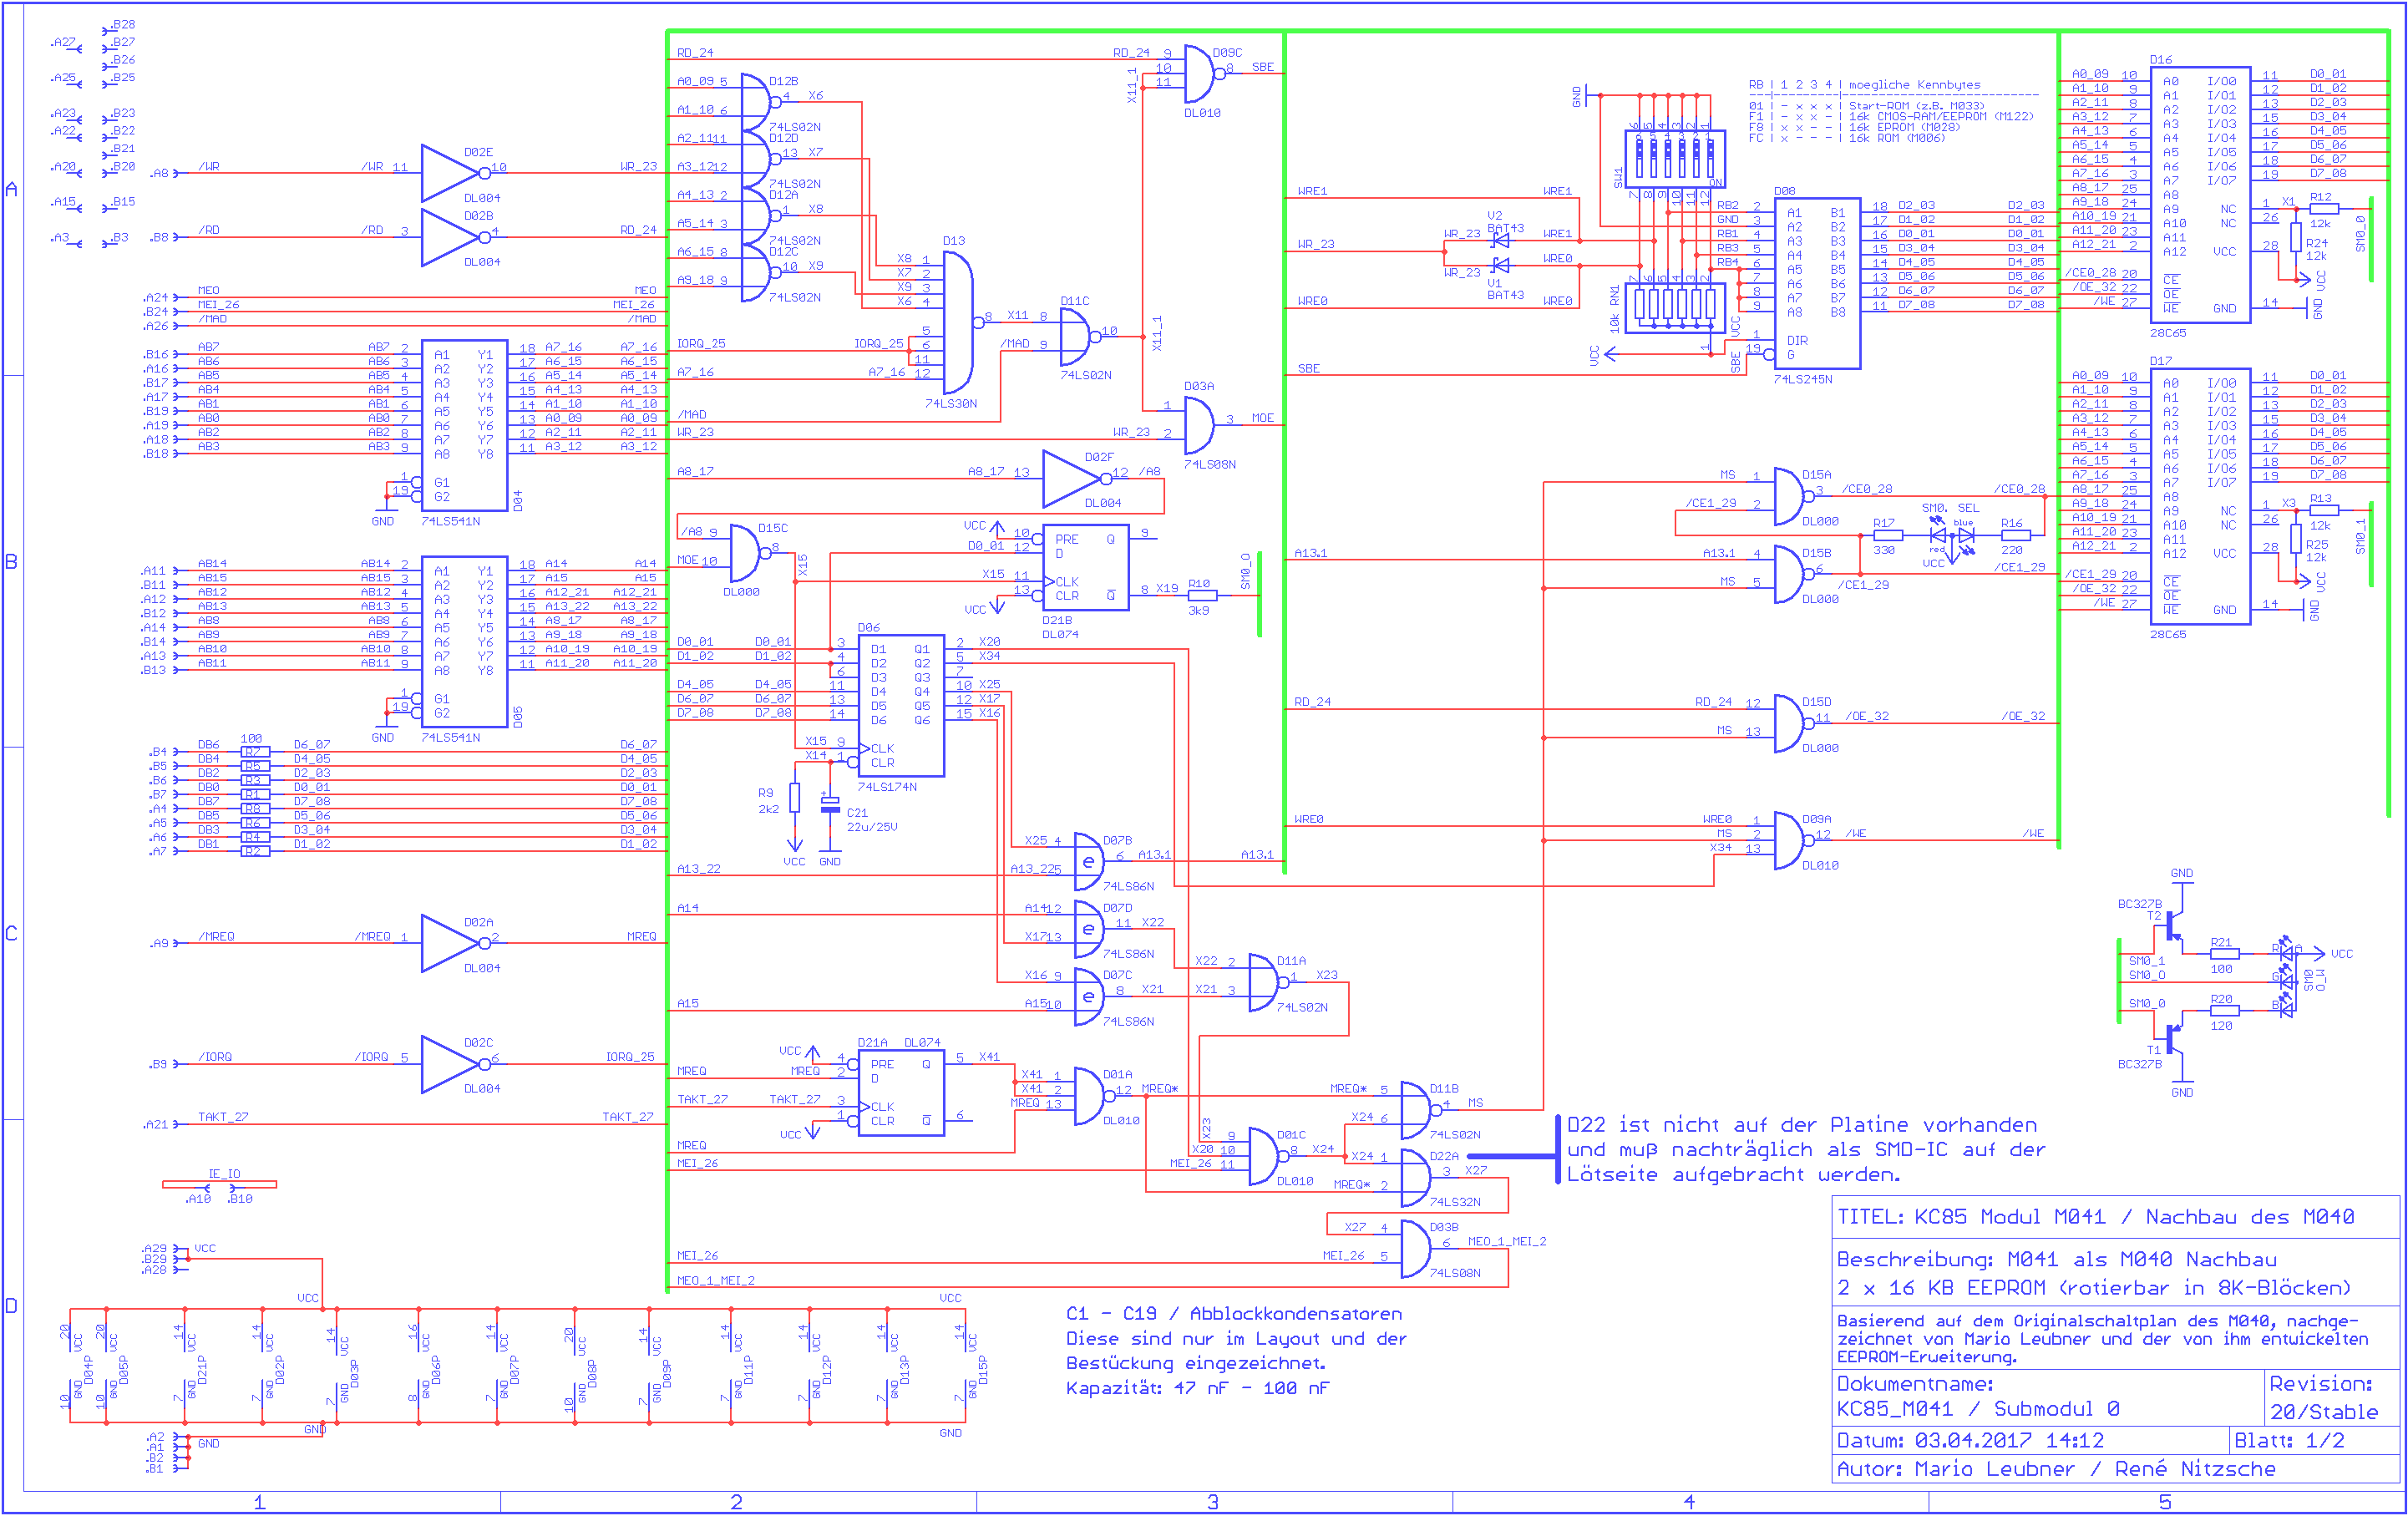Select the D17 28C65 EEPROM chip
Screen dimensions: 2408x1516
tap(2200, 496)
